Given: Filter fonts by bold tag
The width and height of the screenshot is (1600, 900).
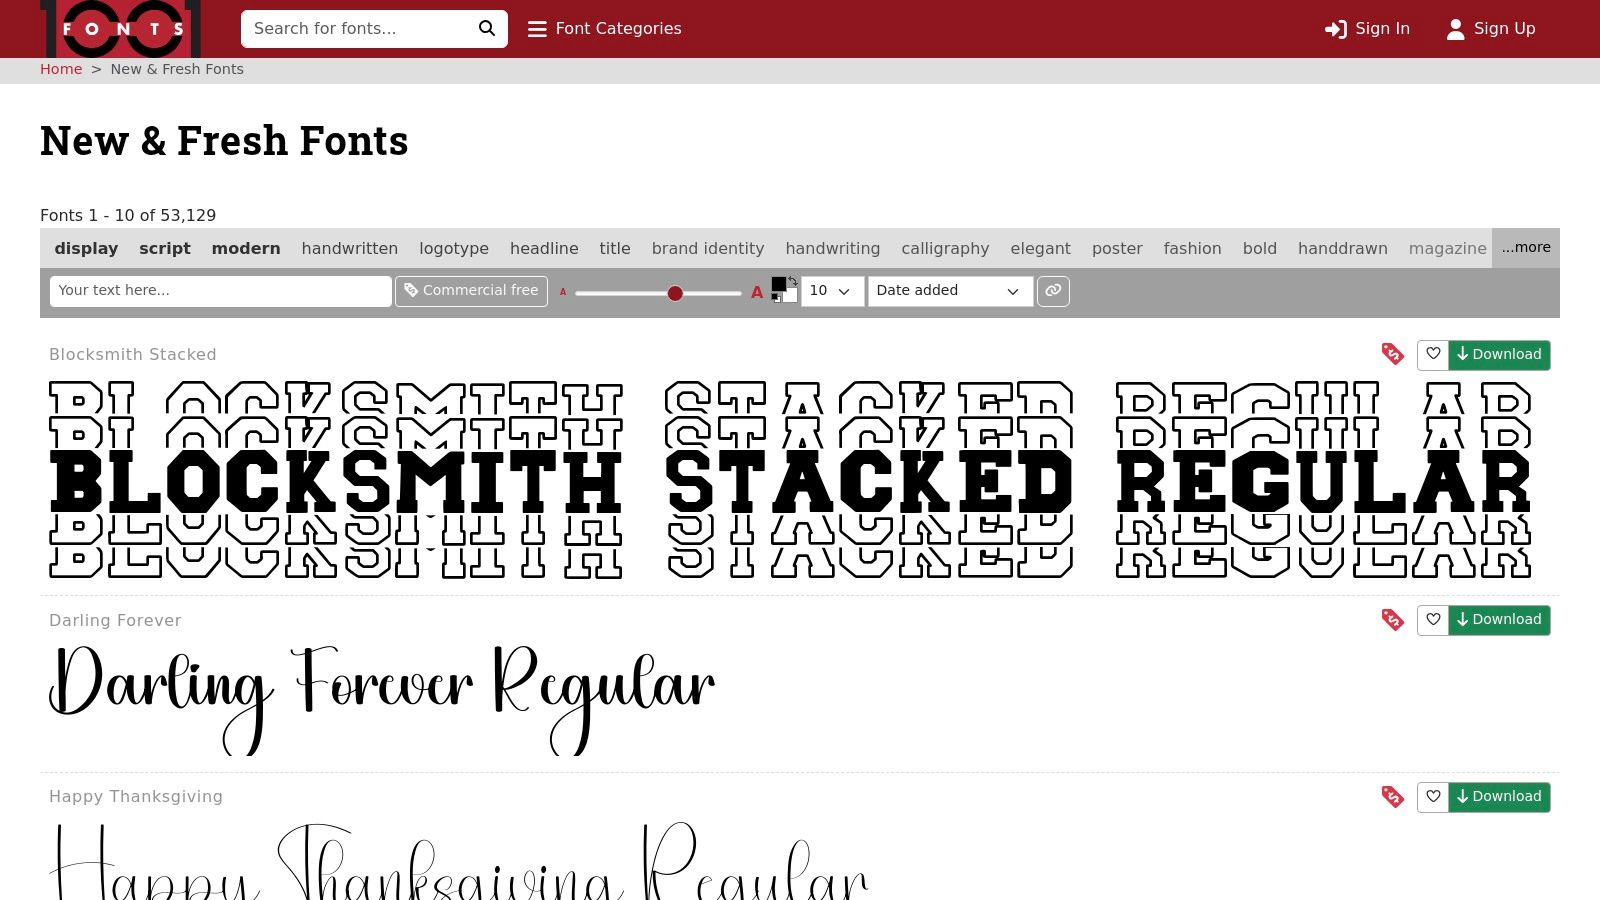Looking at the screenshot, I should pos(1260,248).
